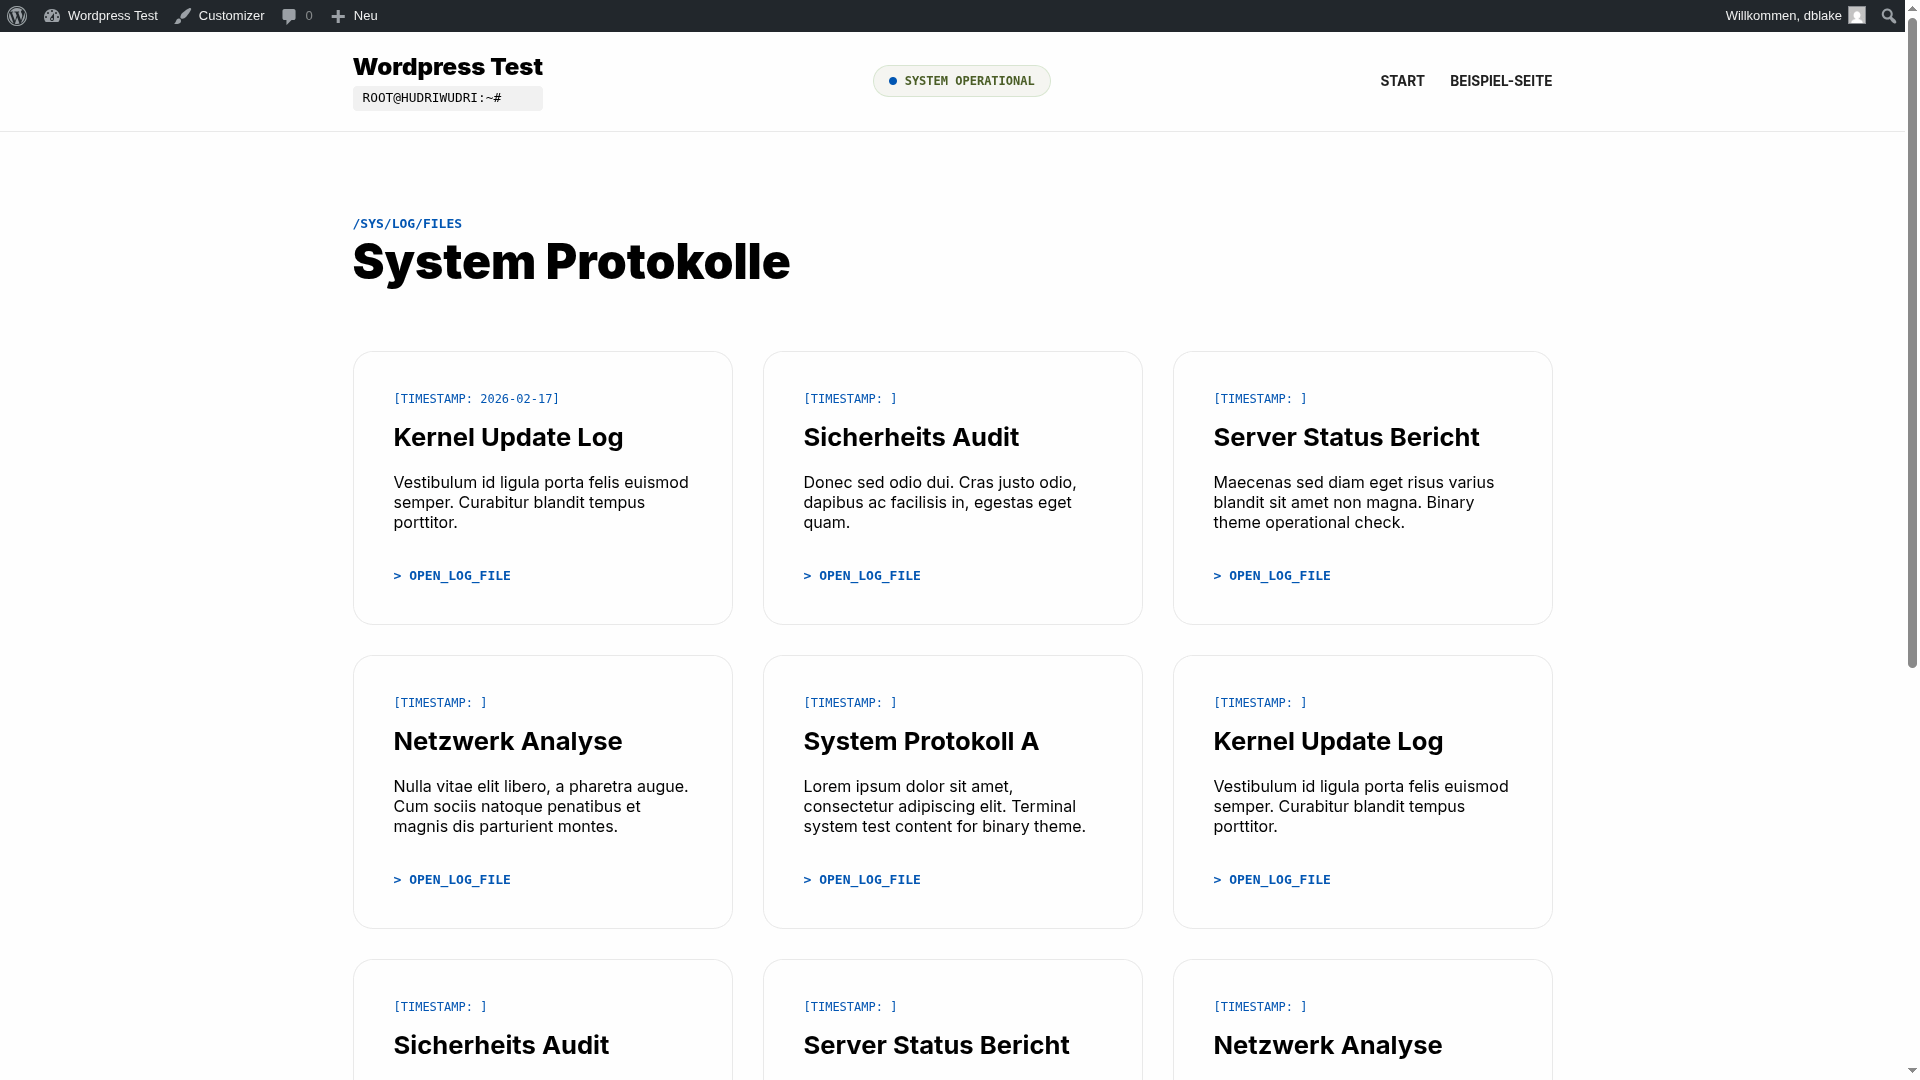
Task: Click the Willkommen, dblake account toggle
Action: point(1783,15)
